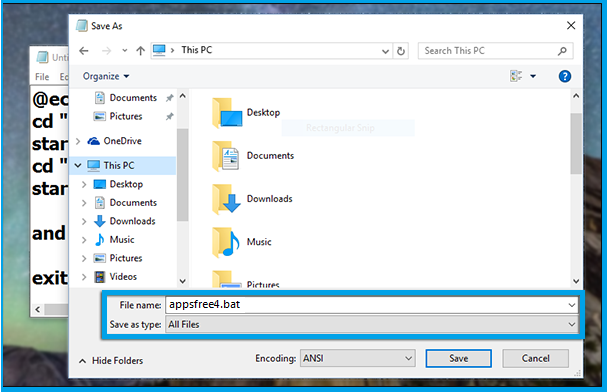Screen dimensions: 607x392
Task: Click the Back arrow in Save As
Action: point(84,51)
